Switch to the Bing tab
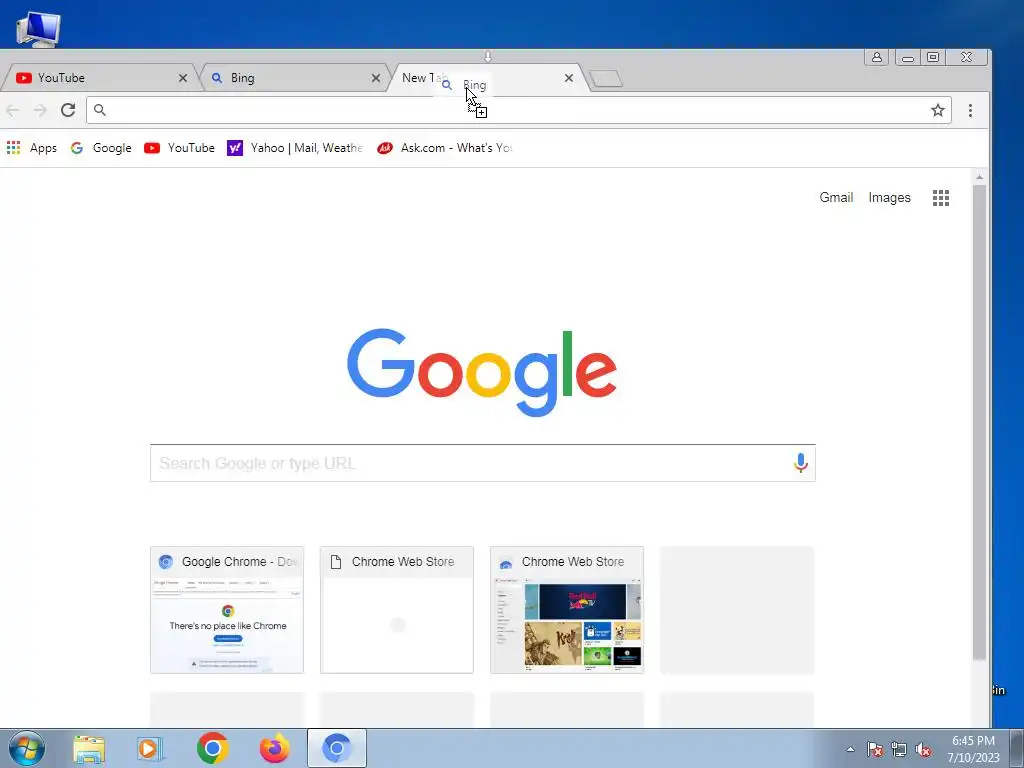The image size is (1024, 768). tap(294, 78)
